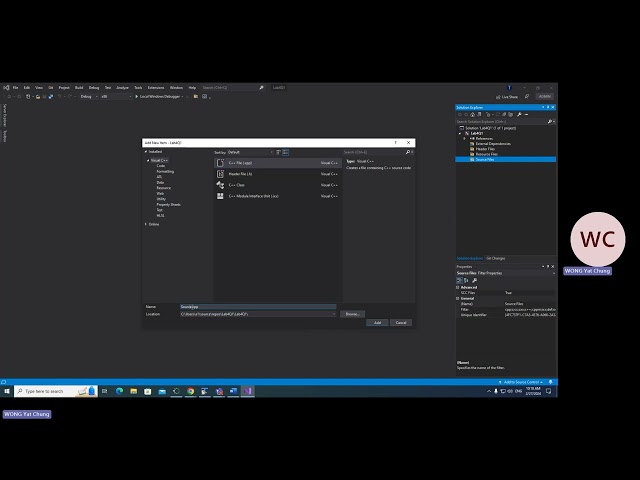Click the Search Solution Explorer field
Viewport: 640px width, 480px height.
click(502, 121)
